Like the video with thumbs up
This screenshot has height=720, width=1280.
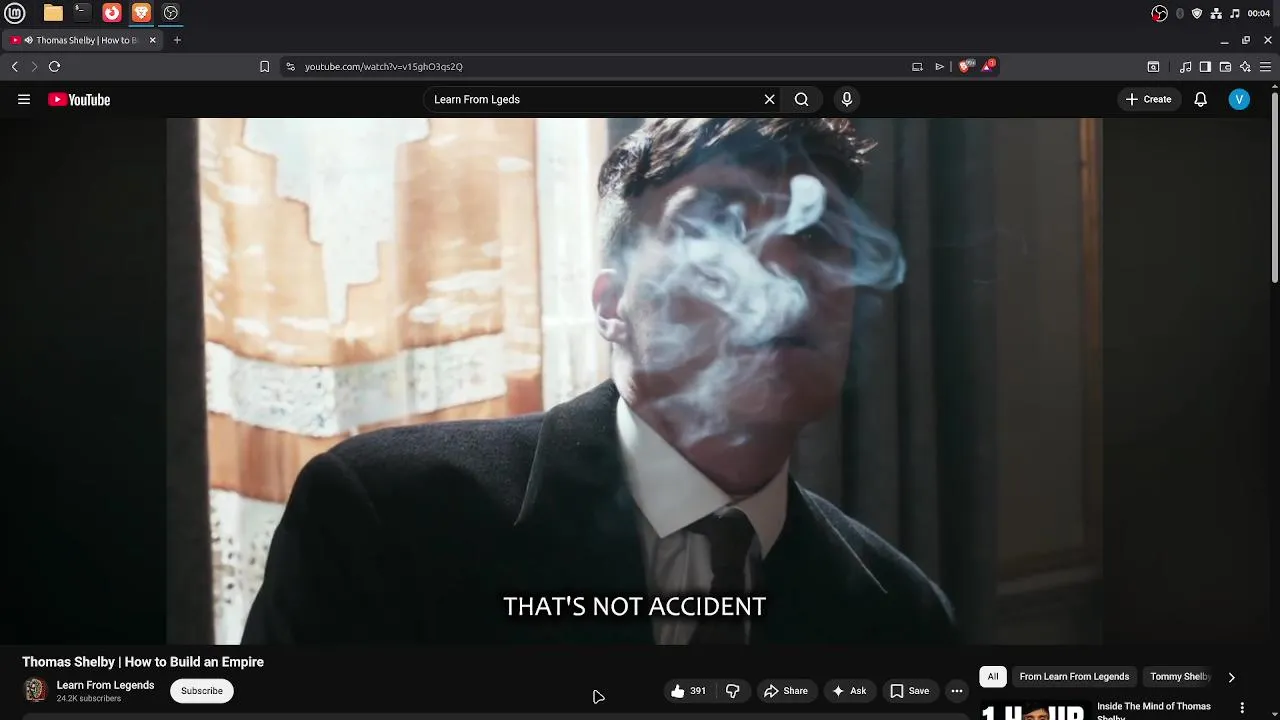tap(688, 691)
